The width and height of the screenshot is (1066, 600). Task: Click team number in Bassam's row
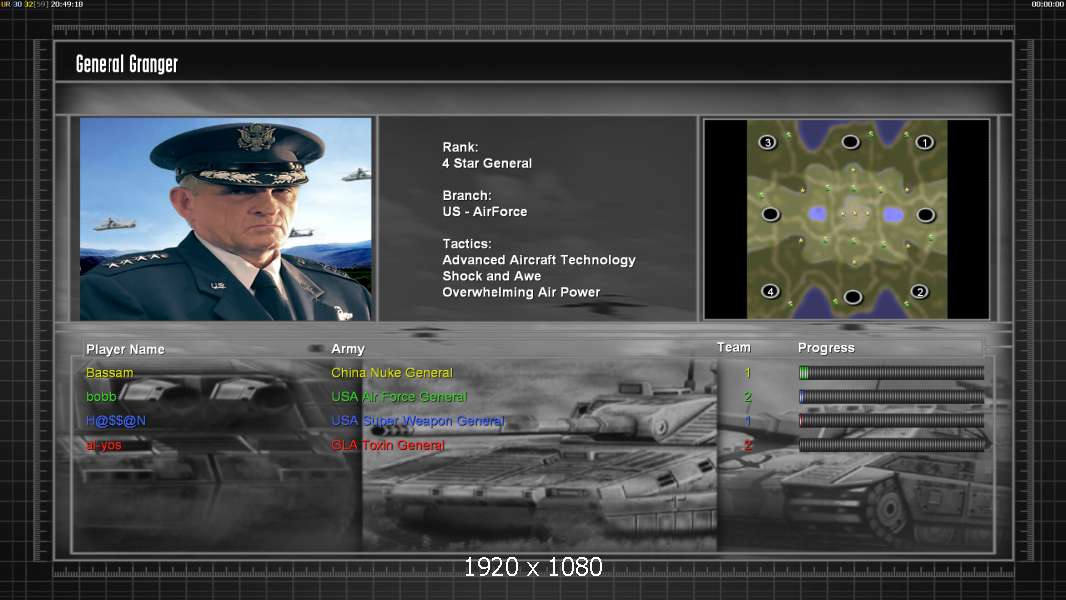747,372
